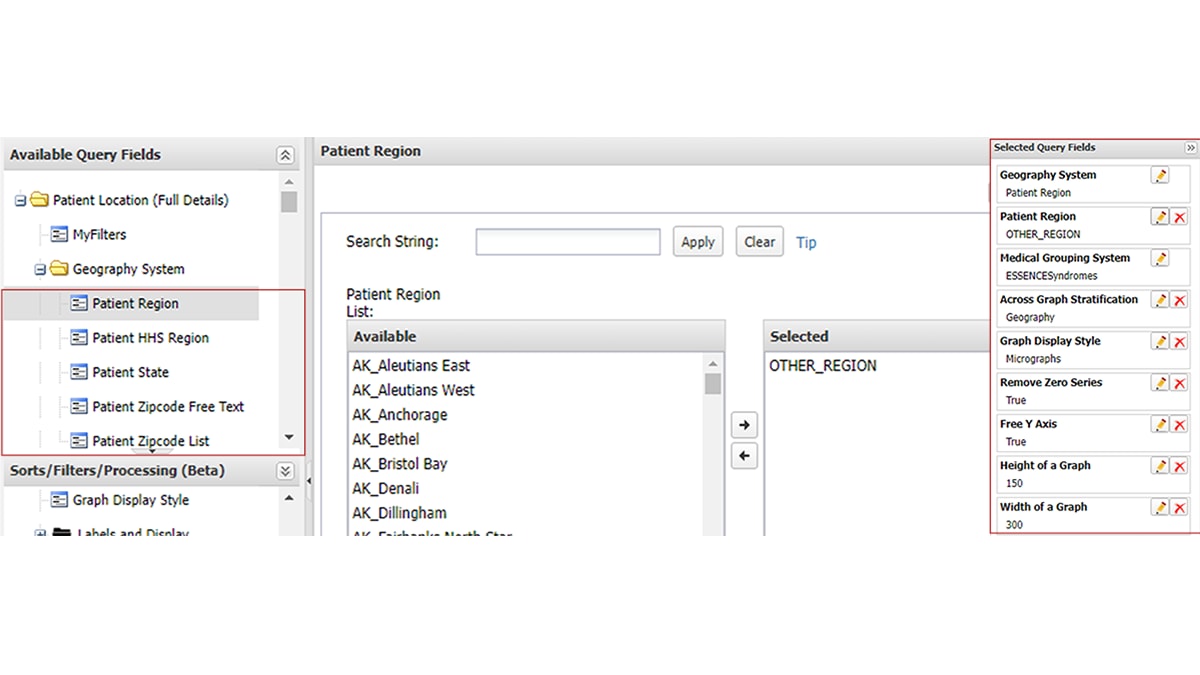Collapse the Geography System tree folder
Image resolution: width=1200 pixels, height=675 pixels.
[40, 269]
